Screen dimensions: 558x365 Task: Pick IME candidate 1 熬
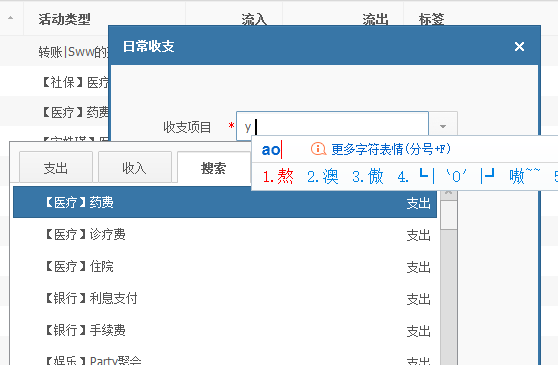[x=278, y=176]
